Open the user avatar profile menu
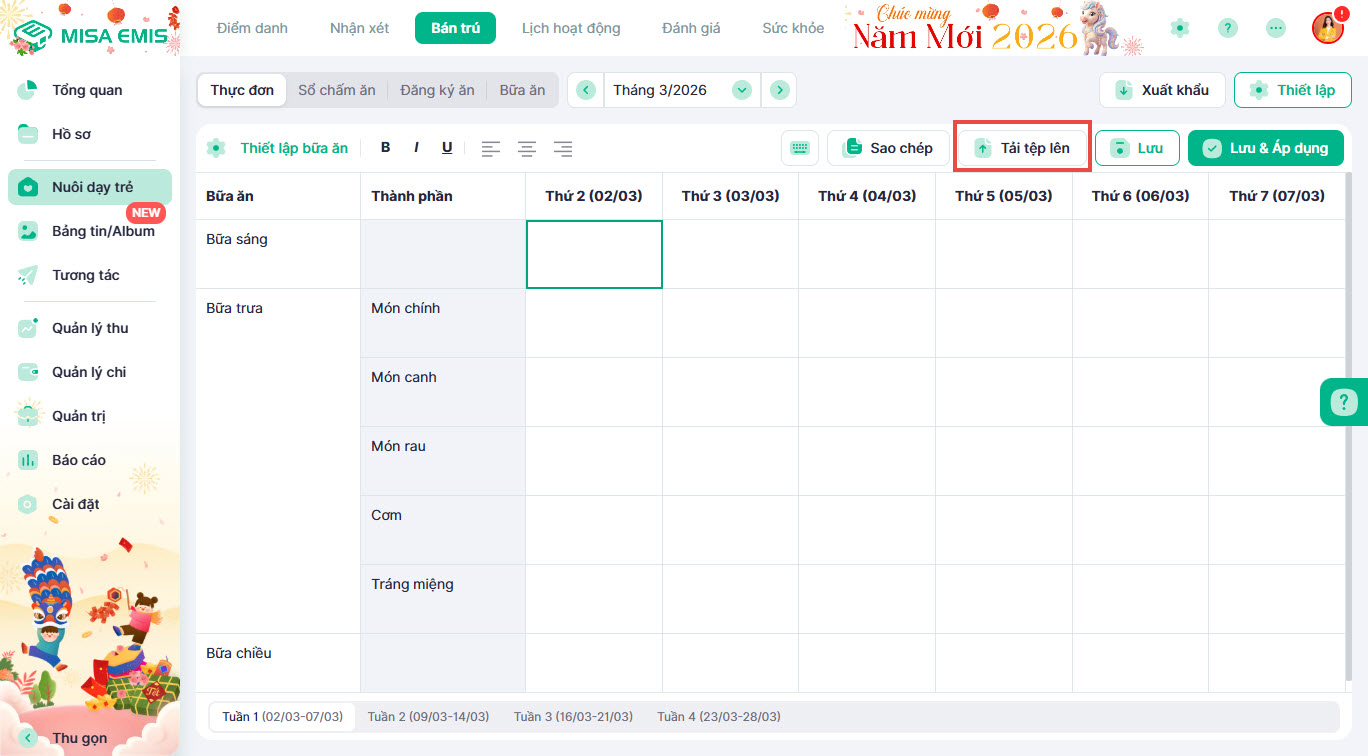This screenshot has height=756, width=1368. [1327, 28]
